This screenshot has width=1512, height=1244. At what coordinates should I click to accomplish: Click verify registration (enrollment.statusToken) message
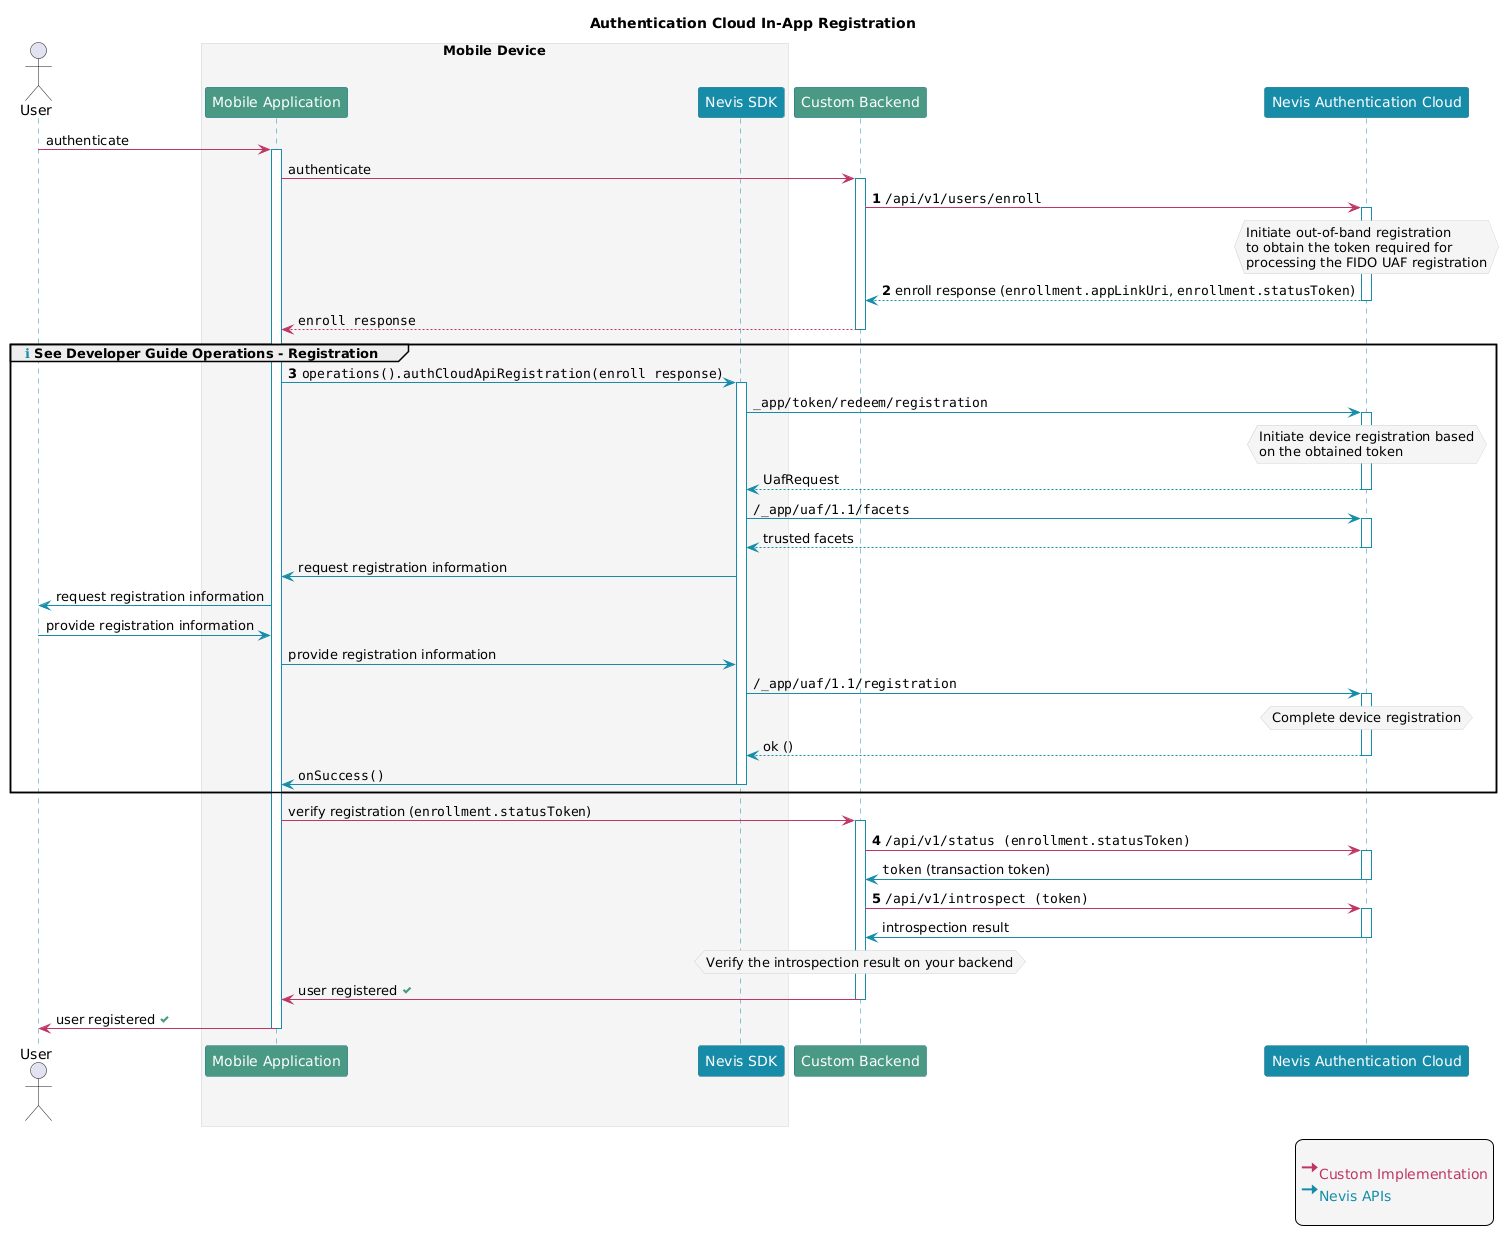point(439,812)
